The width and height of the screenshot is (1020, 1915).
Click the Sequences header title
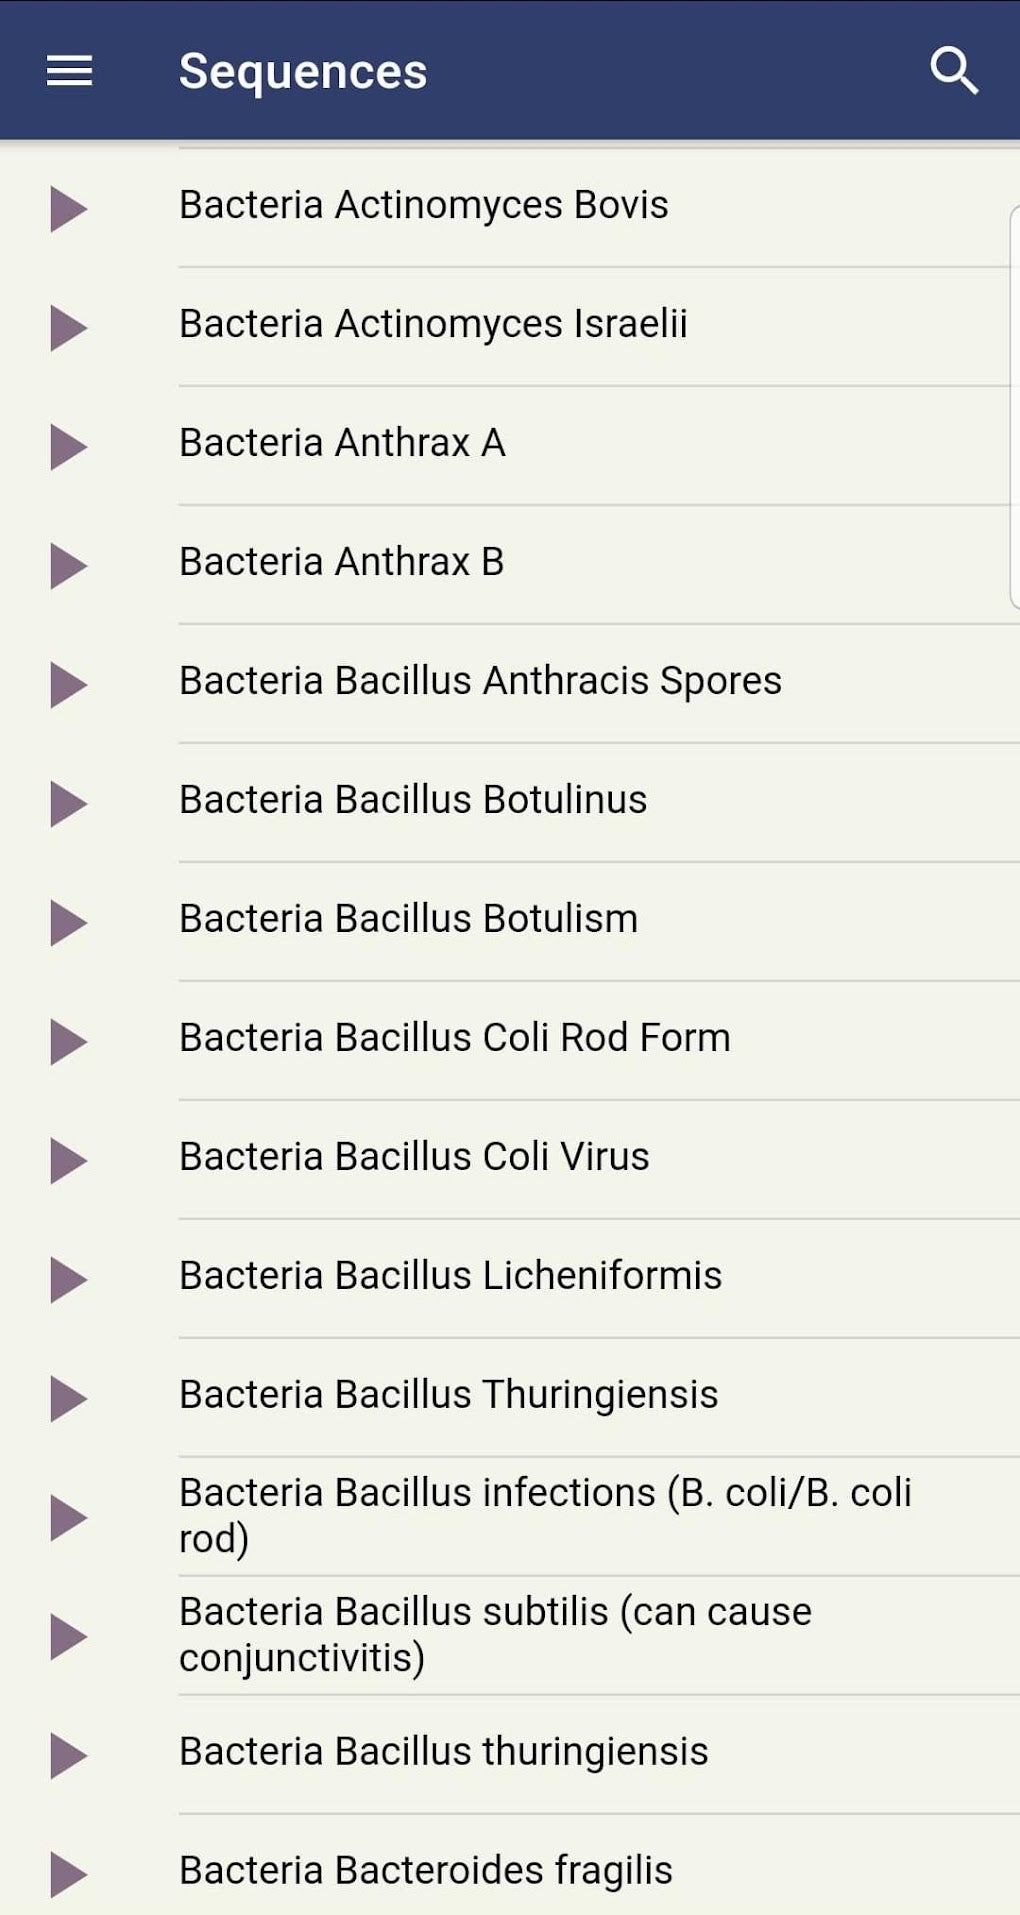point(302,71)
